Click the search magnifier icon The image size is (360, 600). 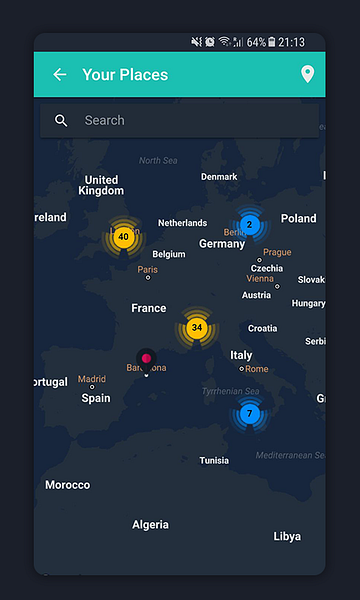(61, 121)
